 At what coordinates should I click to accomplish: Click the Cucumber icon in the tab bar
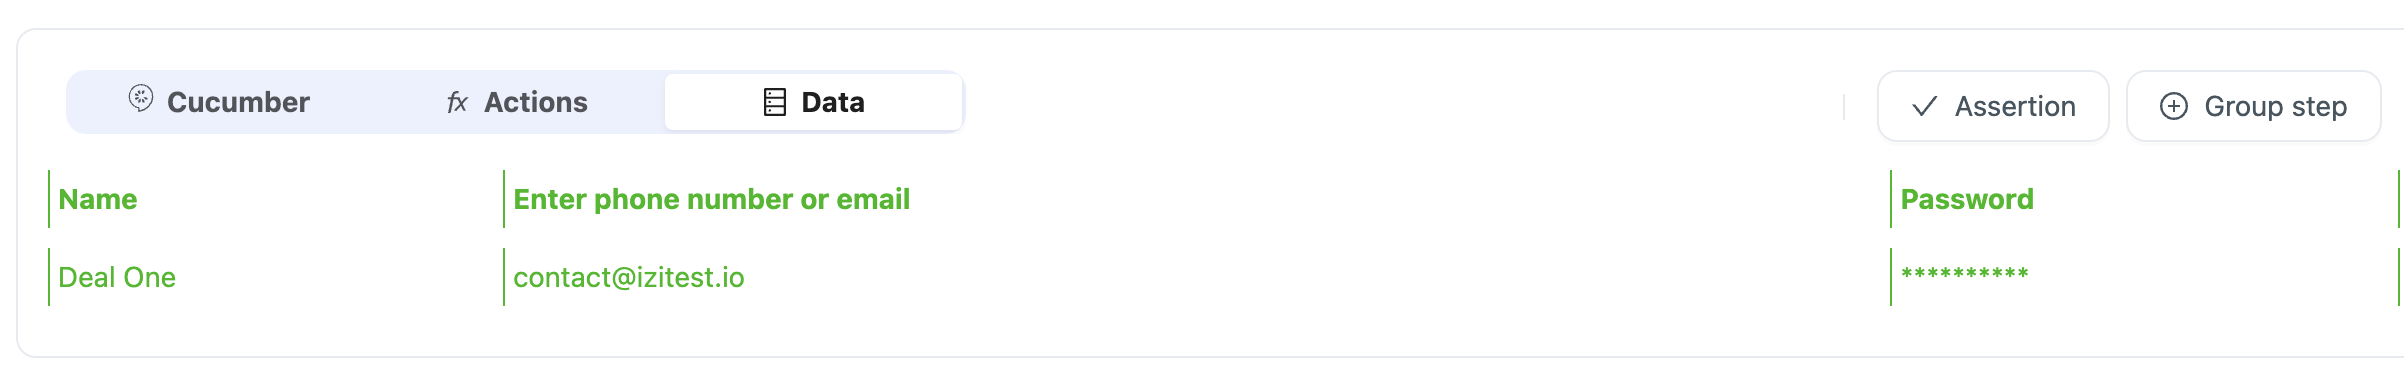[x=141, y=98]
